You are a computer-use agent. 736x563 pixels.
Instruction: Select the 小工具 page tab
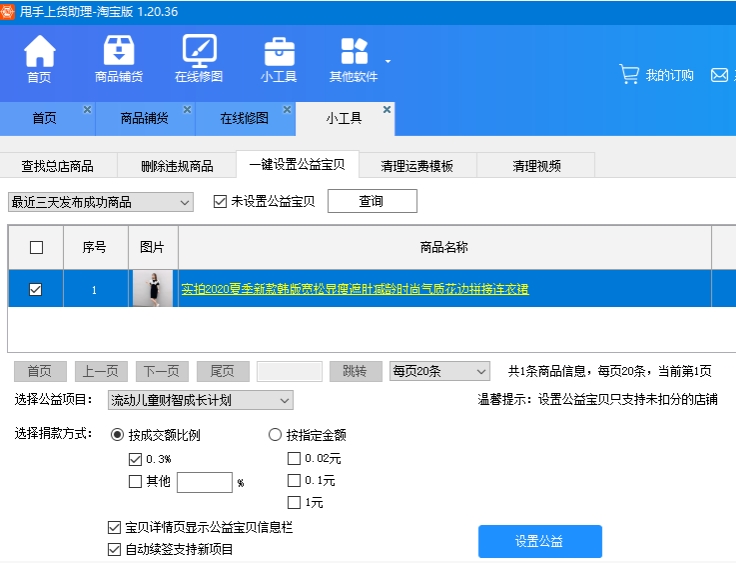pyautogui.click(x=345, y=118)
